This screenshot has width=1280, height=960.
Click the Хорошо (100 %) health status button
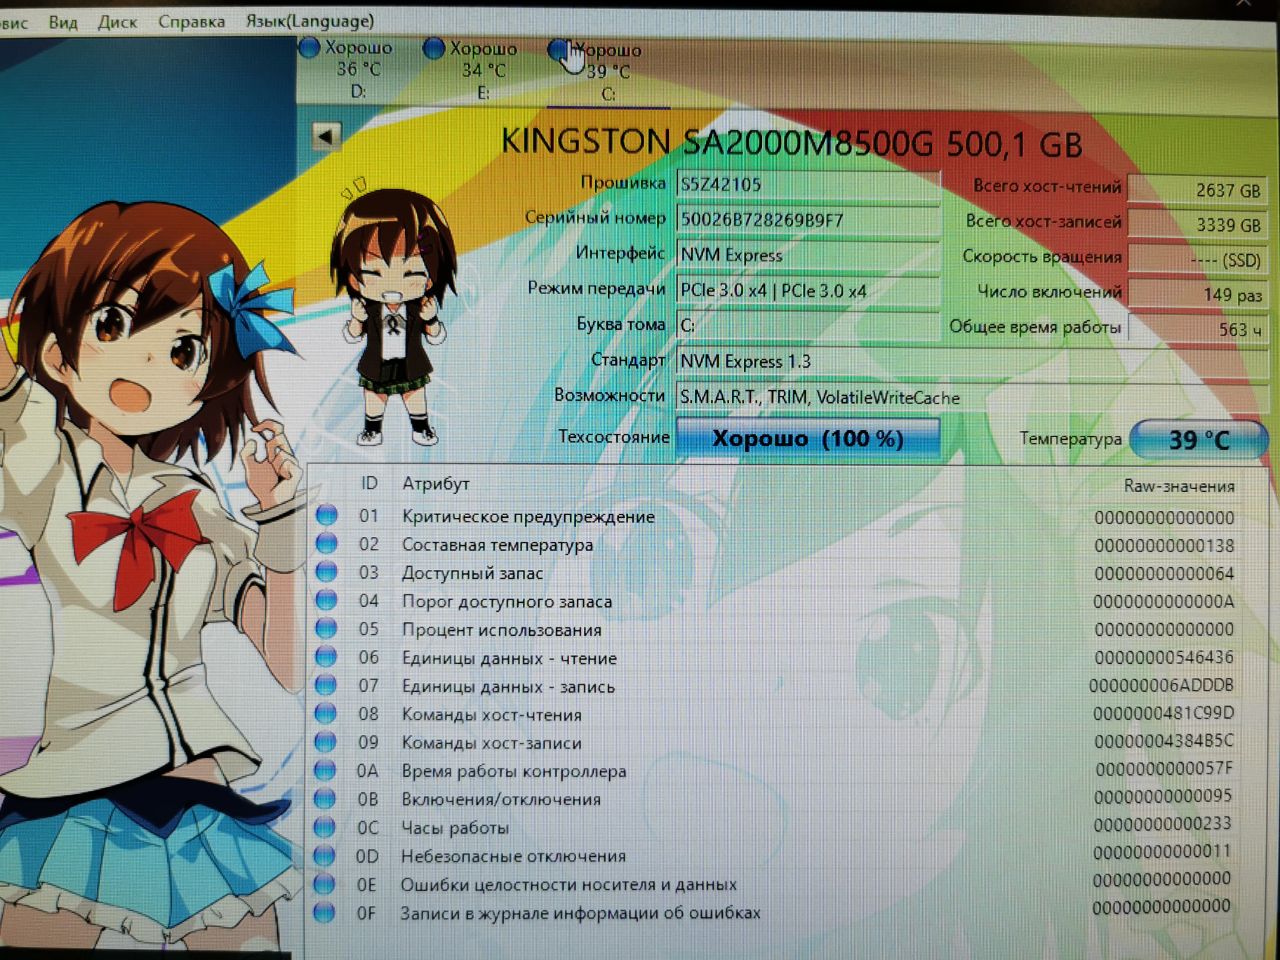808,438
